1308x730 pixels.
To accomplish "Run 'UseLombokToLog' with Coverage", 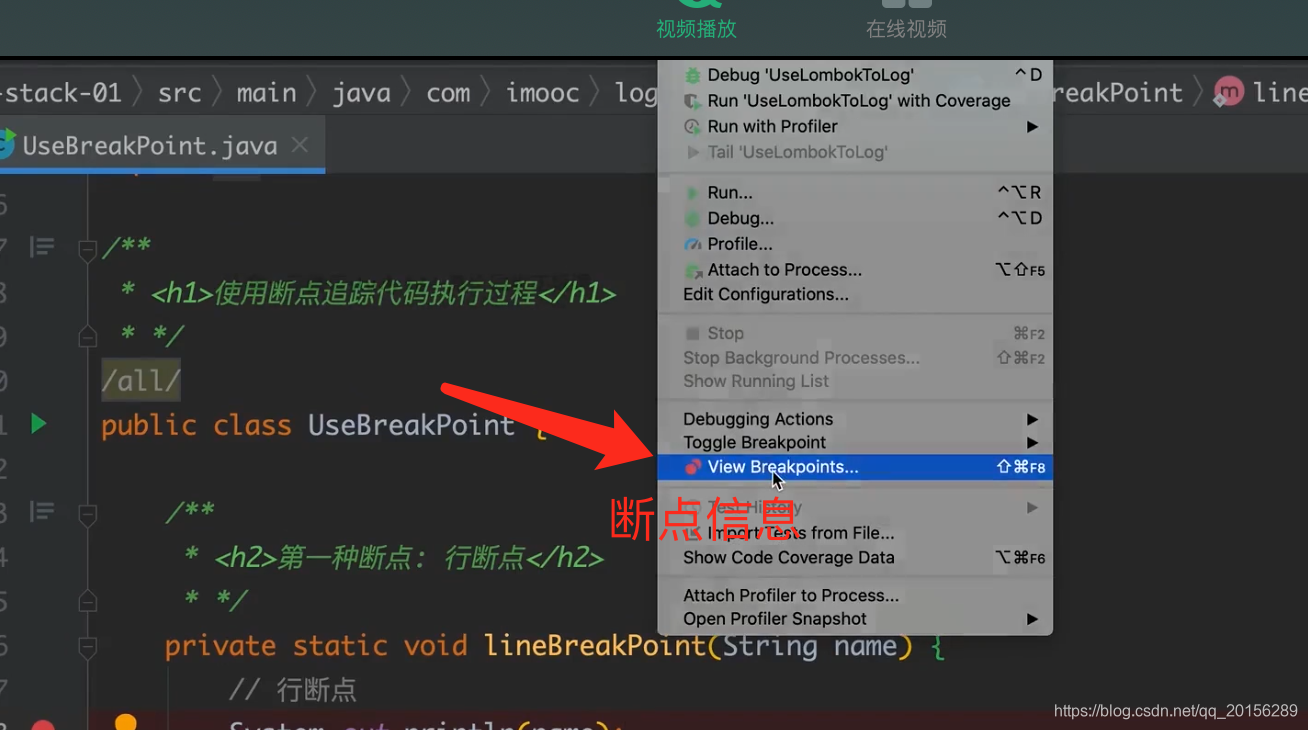I will coord(855,101).
